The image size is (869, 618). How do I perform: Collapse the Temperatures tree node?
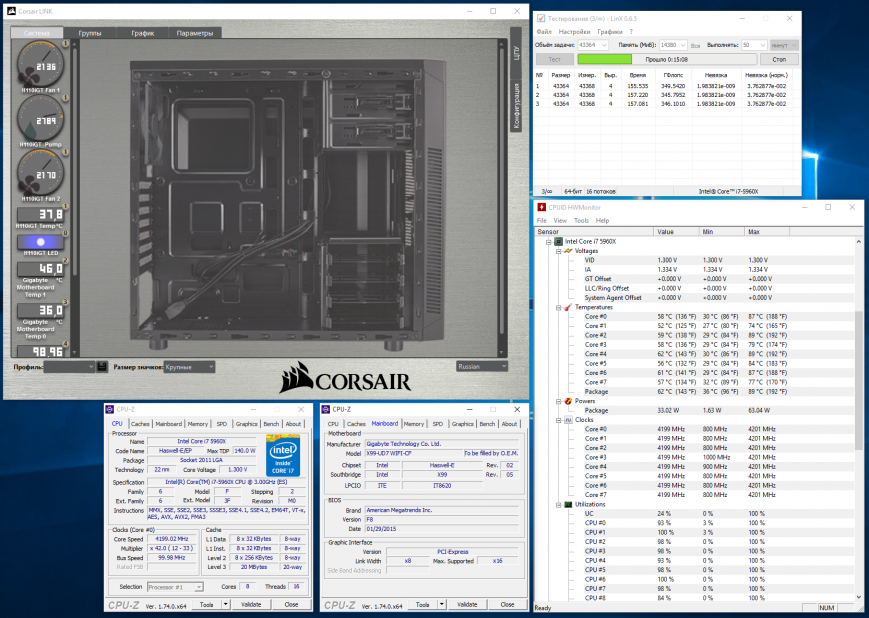559,307
